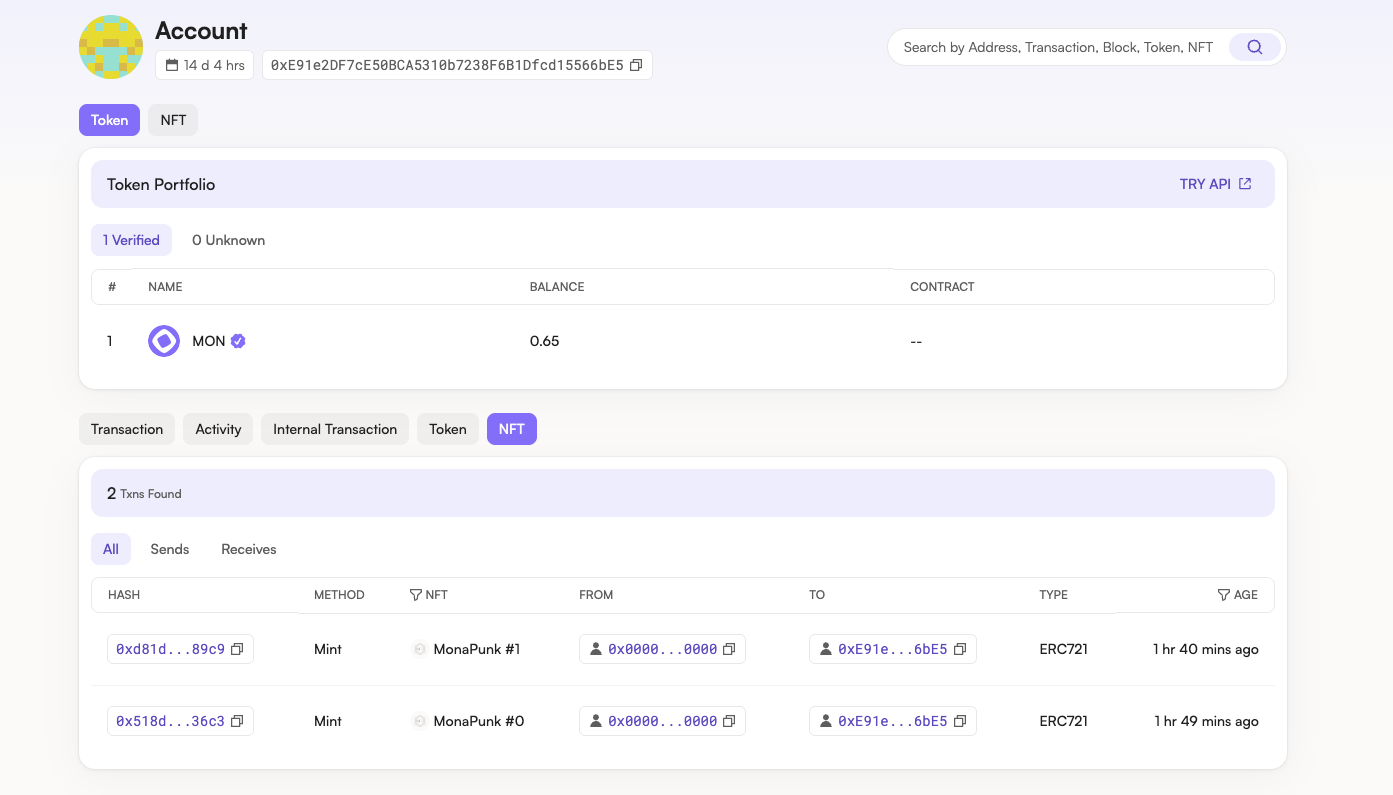Click the 1 hr 49 mins ago age
The width and height of the screenshot is (1393, 795).
(1206, 721)
